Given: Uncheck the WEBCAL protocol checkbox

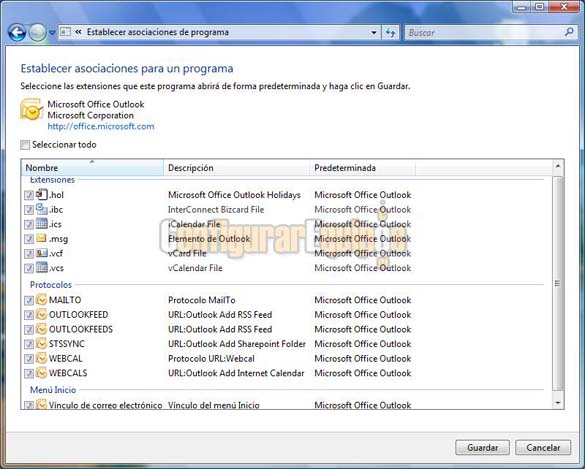Looking at the screenshot, I should point(29,359).
